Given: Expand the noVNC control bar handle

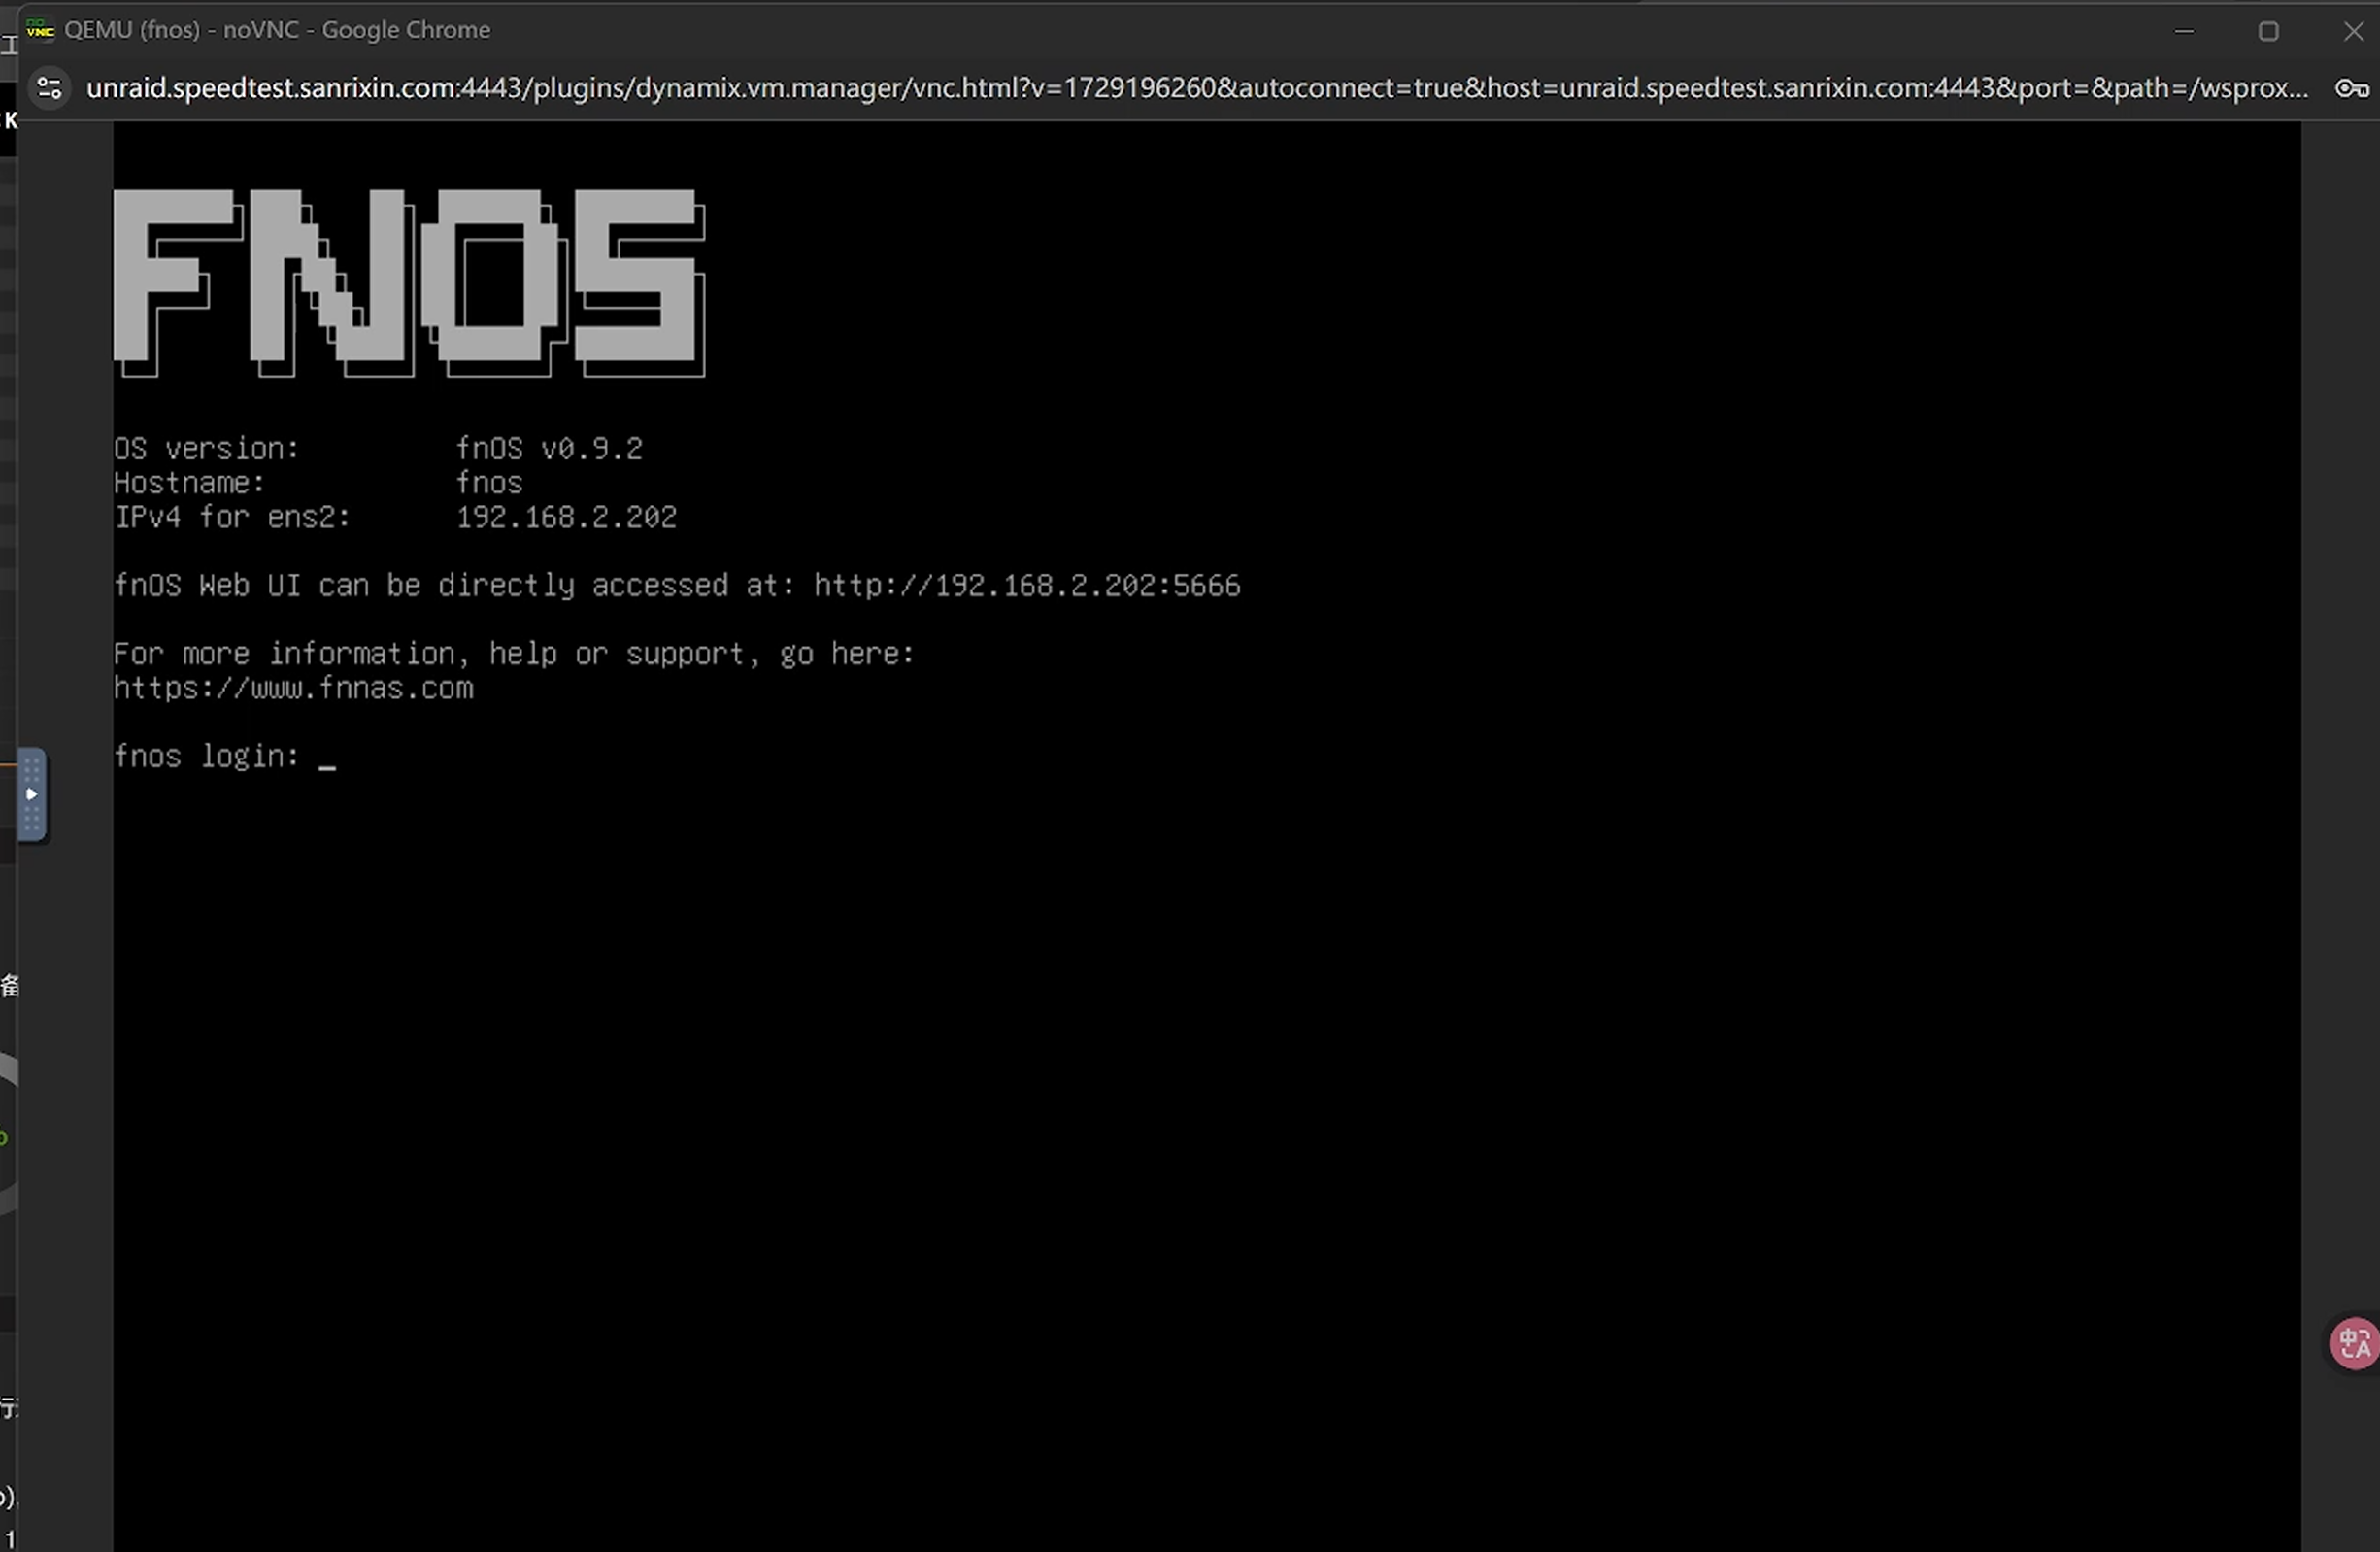Looking at the screenshot, I should [31, 795].
